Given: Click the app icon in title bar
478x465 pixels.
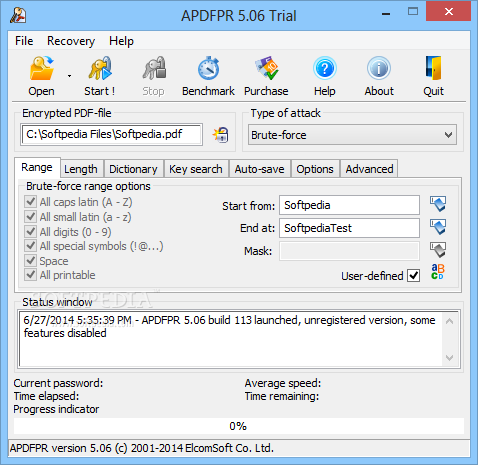Looking at the screenshot, I should click(18, 15).
